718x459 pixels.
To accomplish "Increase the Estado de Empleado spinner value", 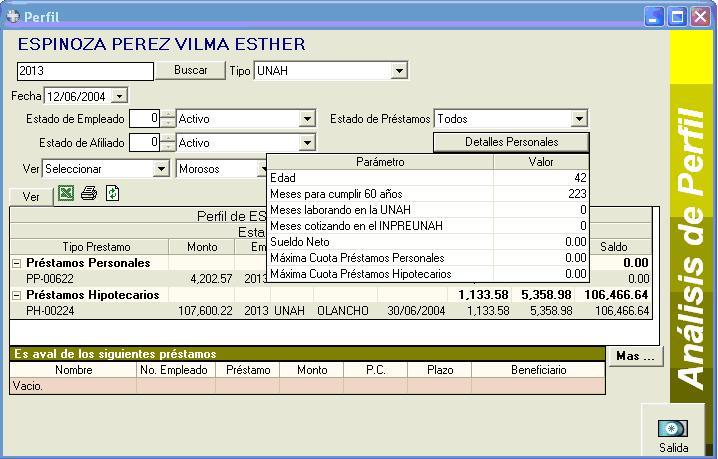I will (169, 115).
